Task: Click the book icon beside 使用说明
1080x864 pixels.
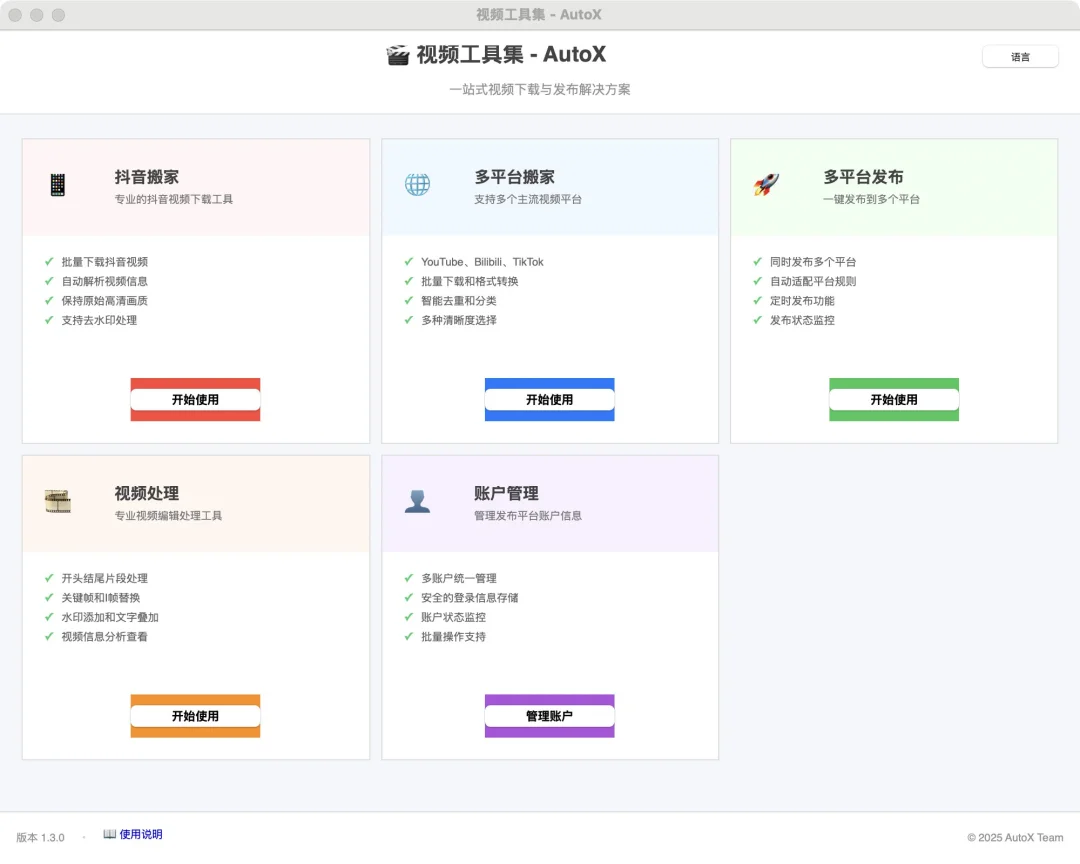Action: pos(109,834)
